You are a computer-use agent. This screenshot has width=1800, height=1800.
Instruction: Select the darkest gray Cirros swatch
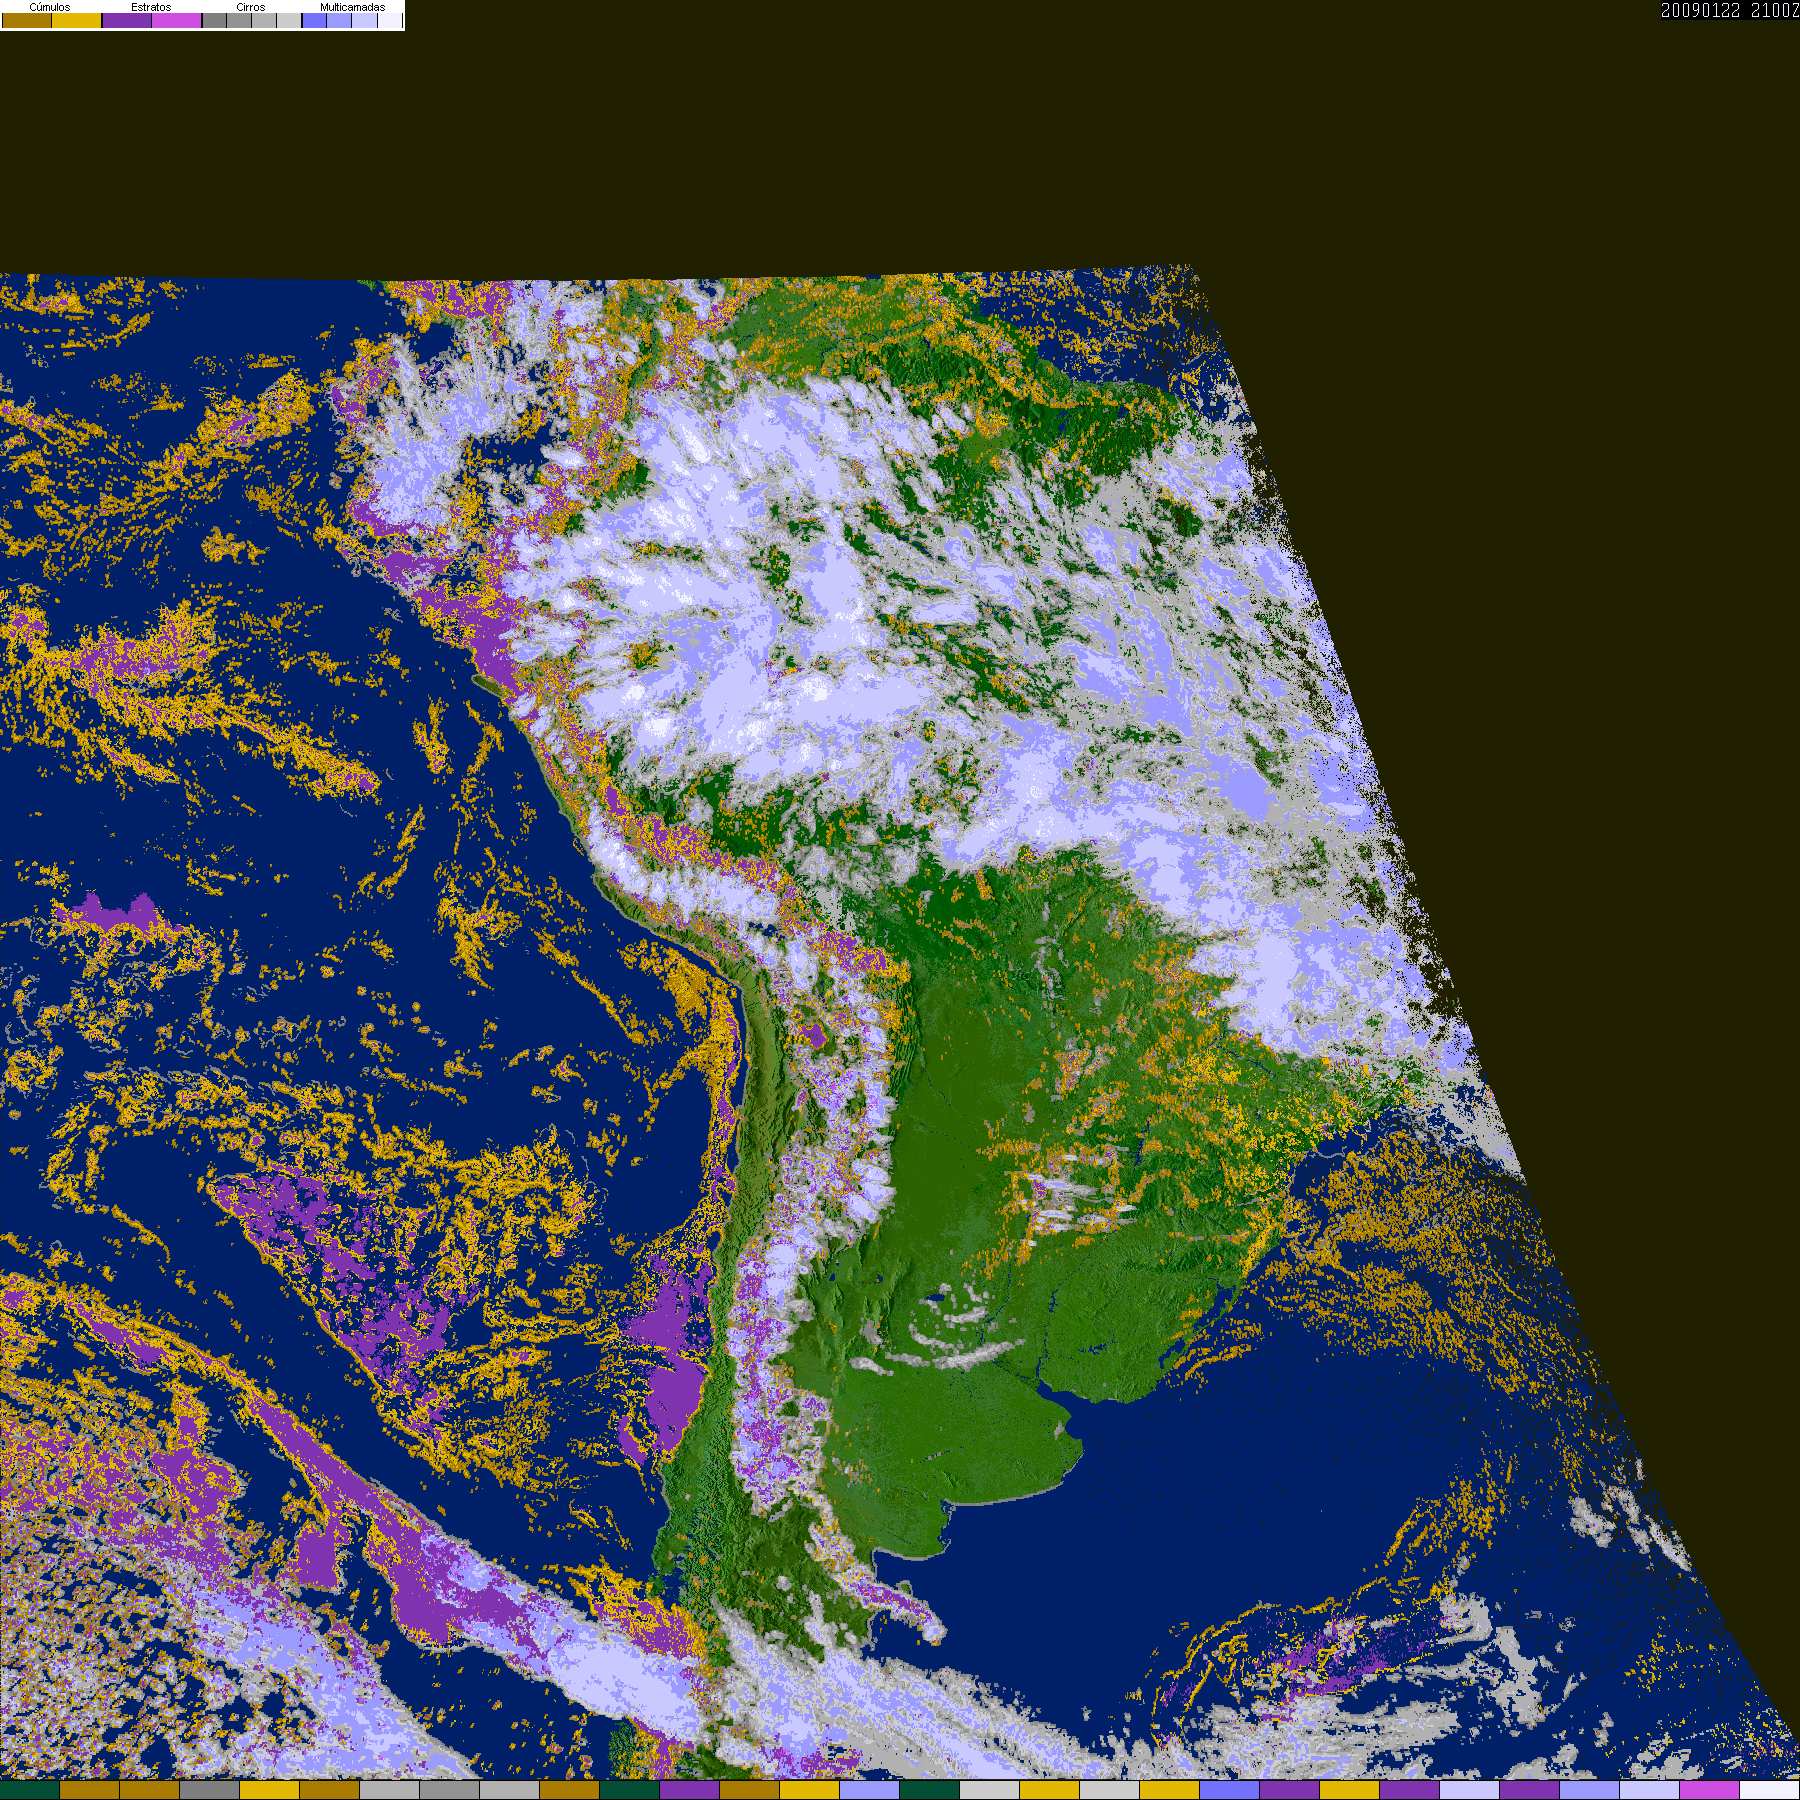pyautogui.click(x=214, y=20)
